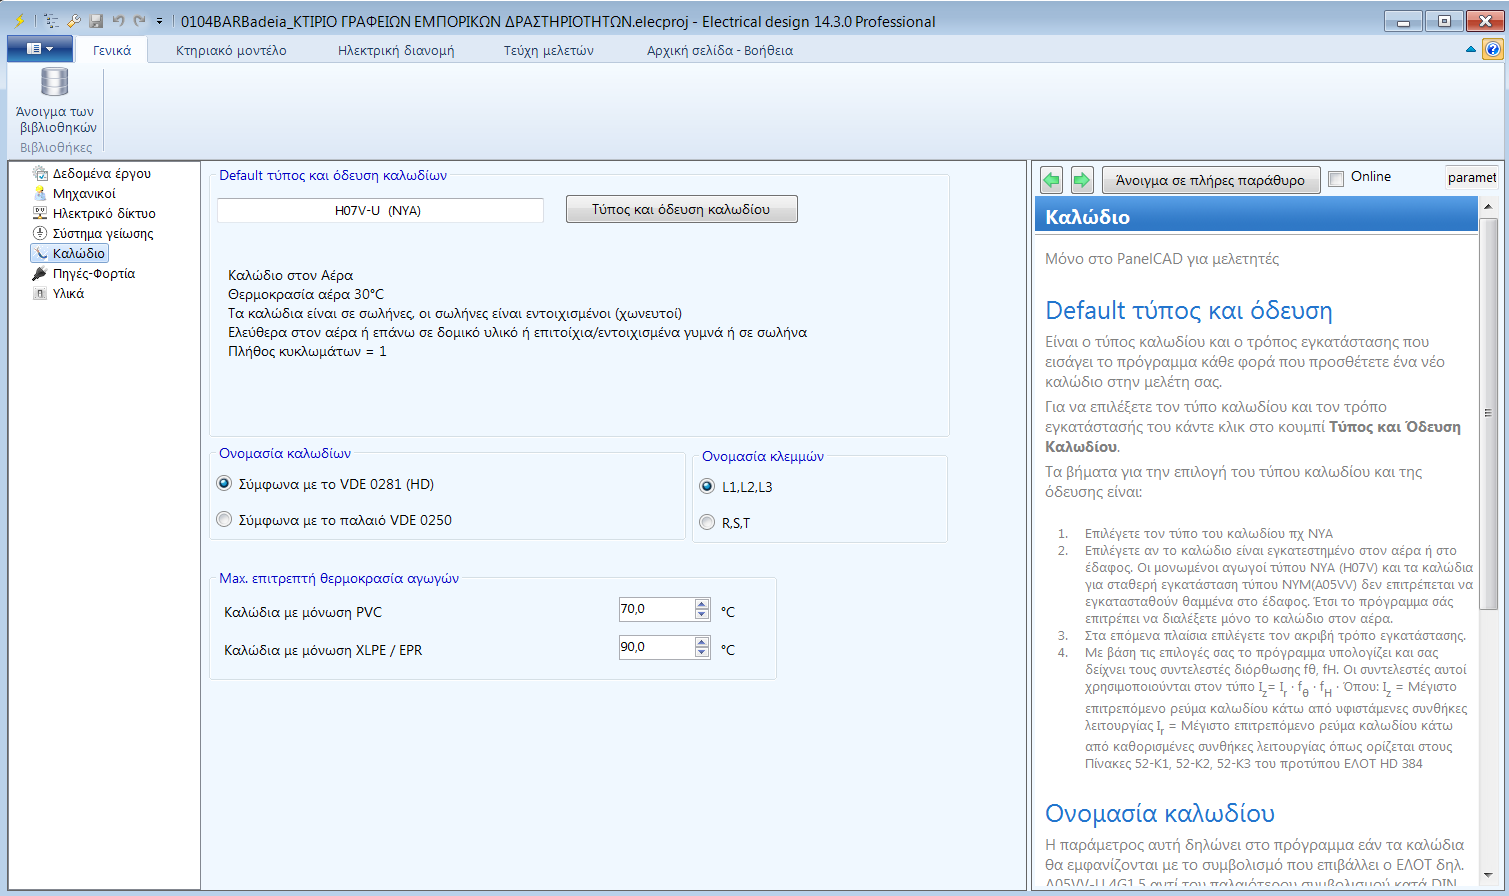The image size is (1509, 896).
Task: Select R,S,T terminal naming option
Action: pyautogui.click(x=707, y=522)
